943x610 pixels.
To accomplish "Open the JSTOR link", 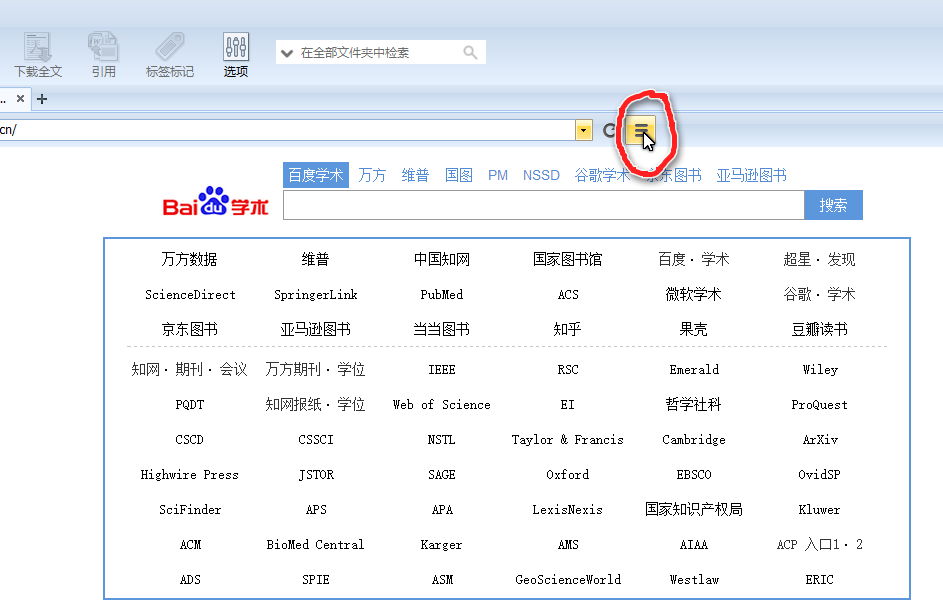I will click(x=316, y=475).
